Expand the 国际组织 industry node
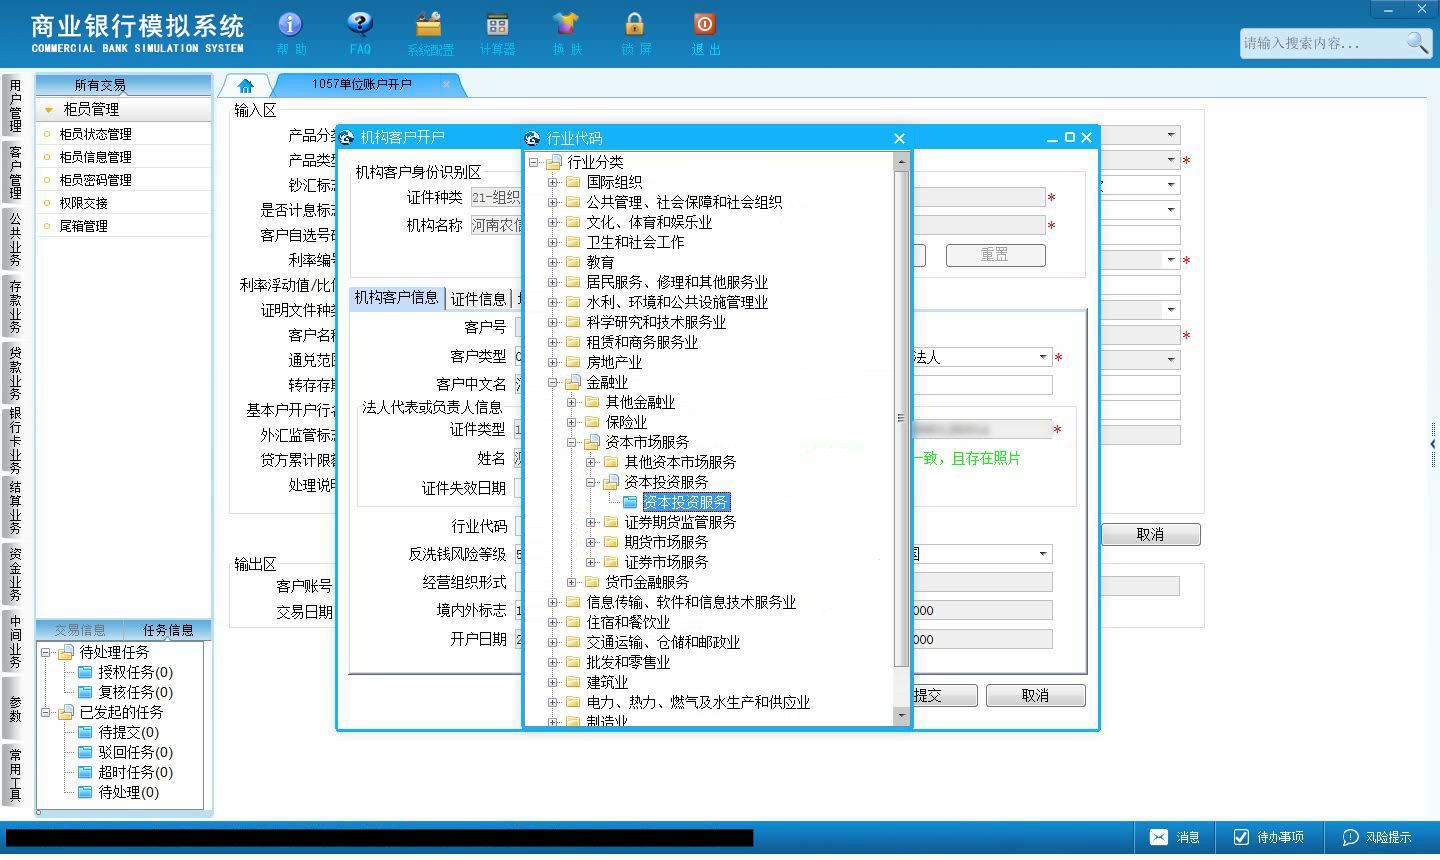This screenshot has width=1440, height=860. point(553,182)
